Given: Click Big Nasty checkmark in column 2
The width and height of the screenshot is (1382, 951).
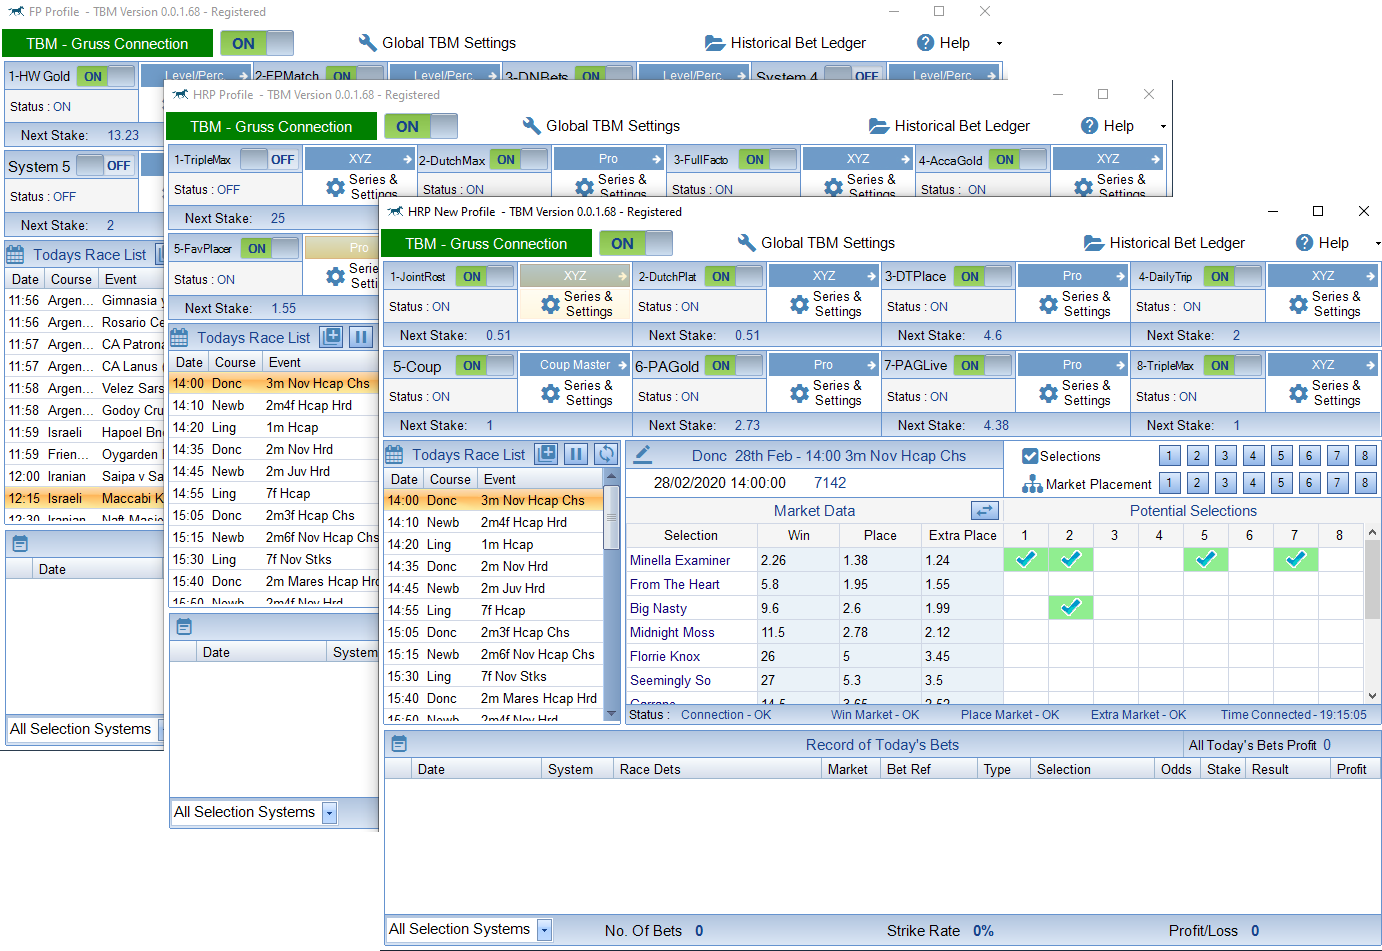Looking at the screenshot, I should pyautogui.click(x=1070, y=607).
